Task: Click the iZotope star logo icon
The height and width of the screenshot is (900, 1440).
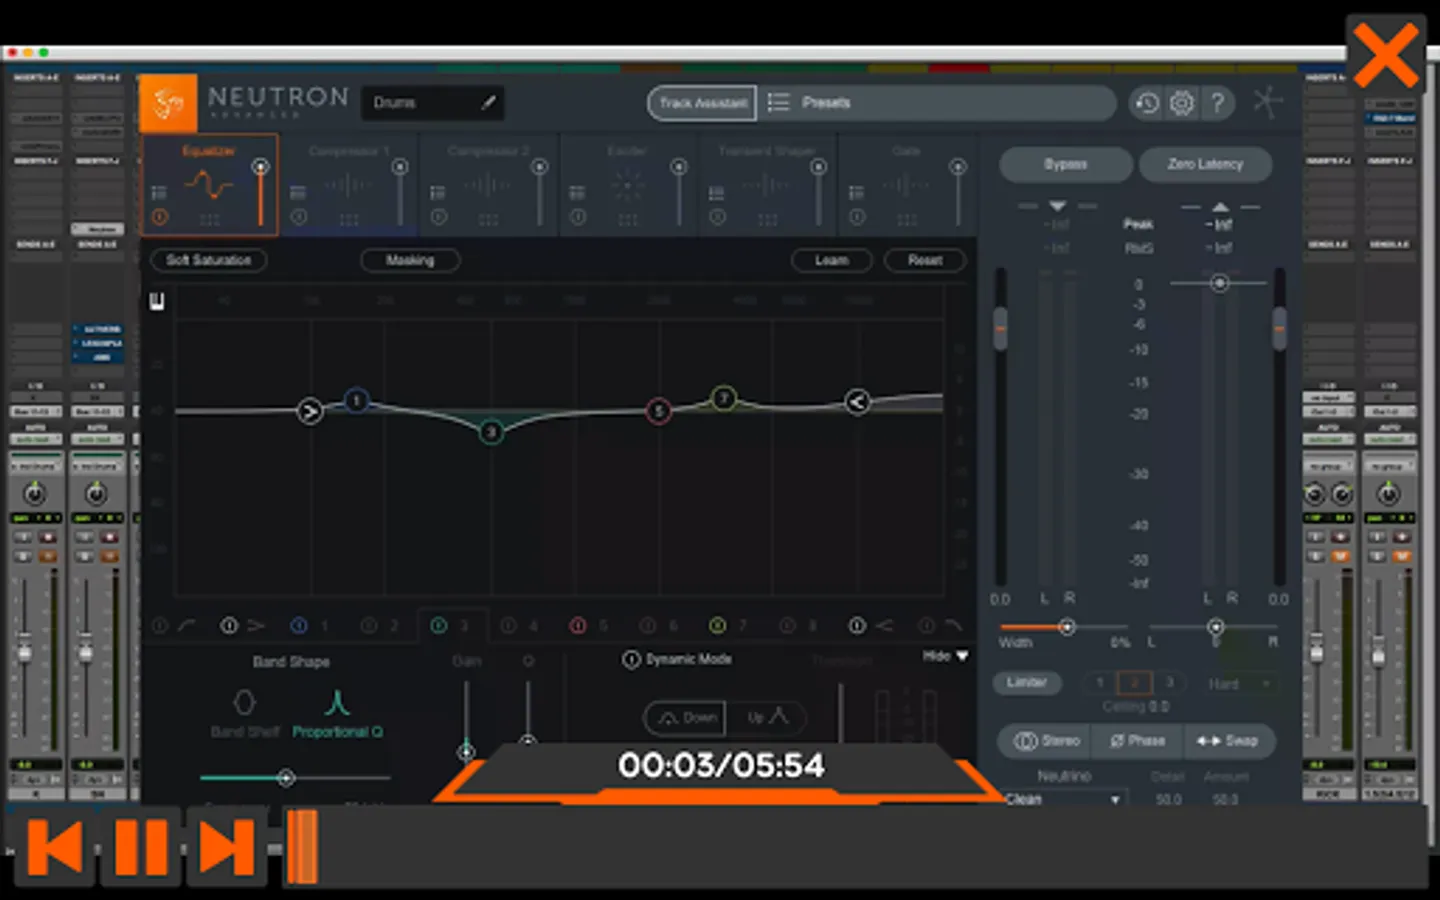Action: (1267, 102)
